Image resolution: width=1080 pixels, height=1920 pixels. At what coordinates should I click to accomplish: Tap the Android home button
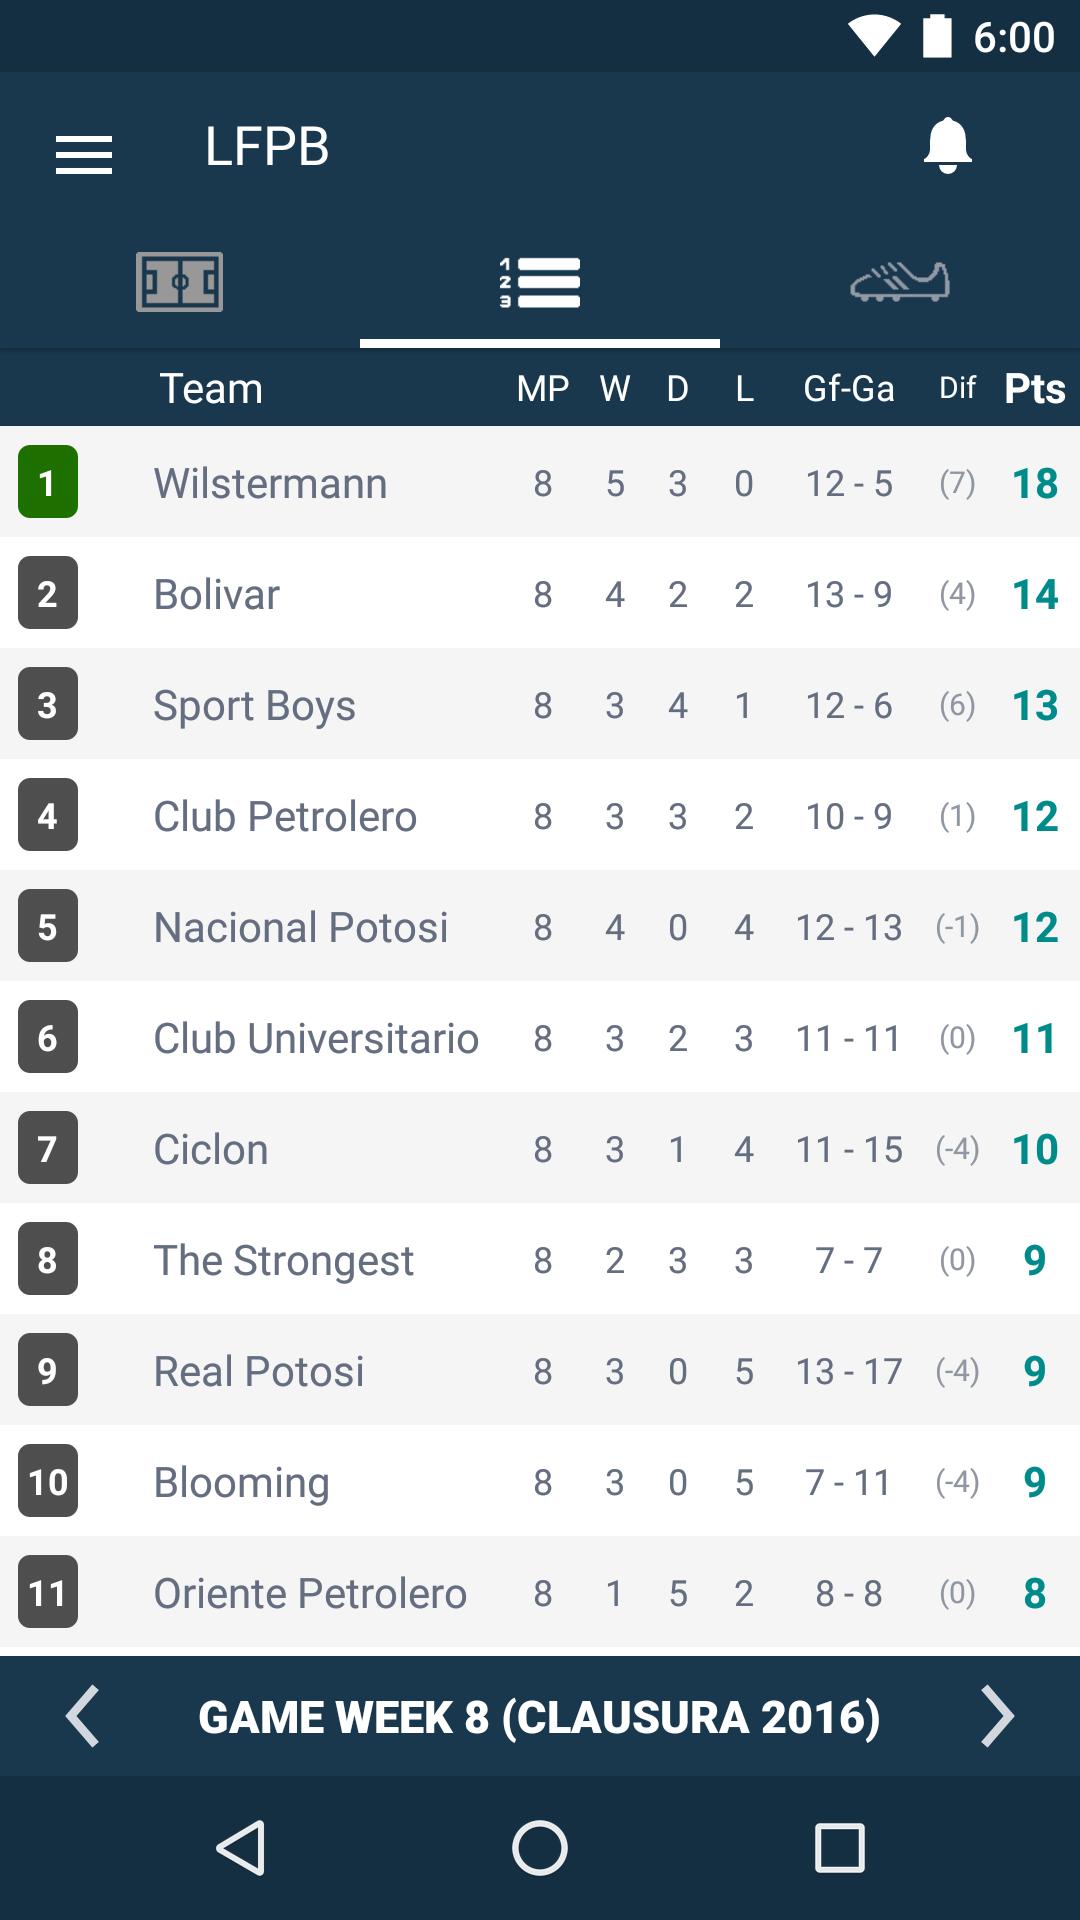point(540,1847)
